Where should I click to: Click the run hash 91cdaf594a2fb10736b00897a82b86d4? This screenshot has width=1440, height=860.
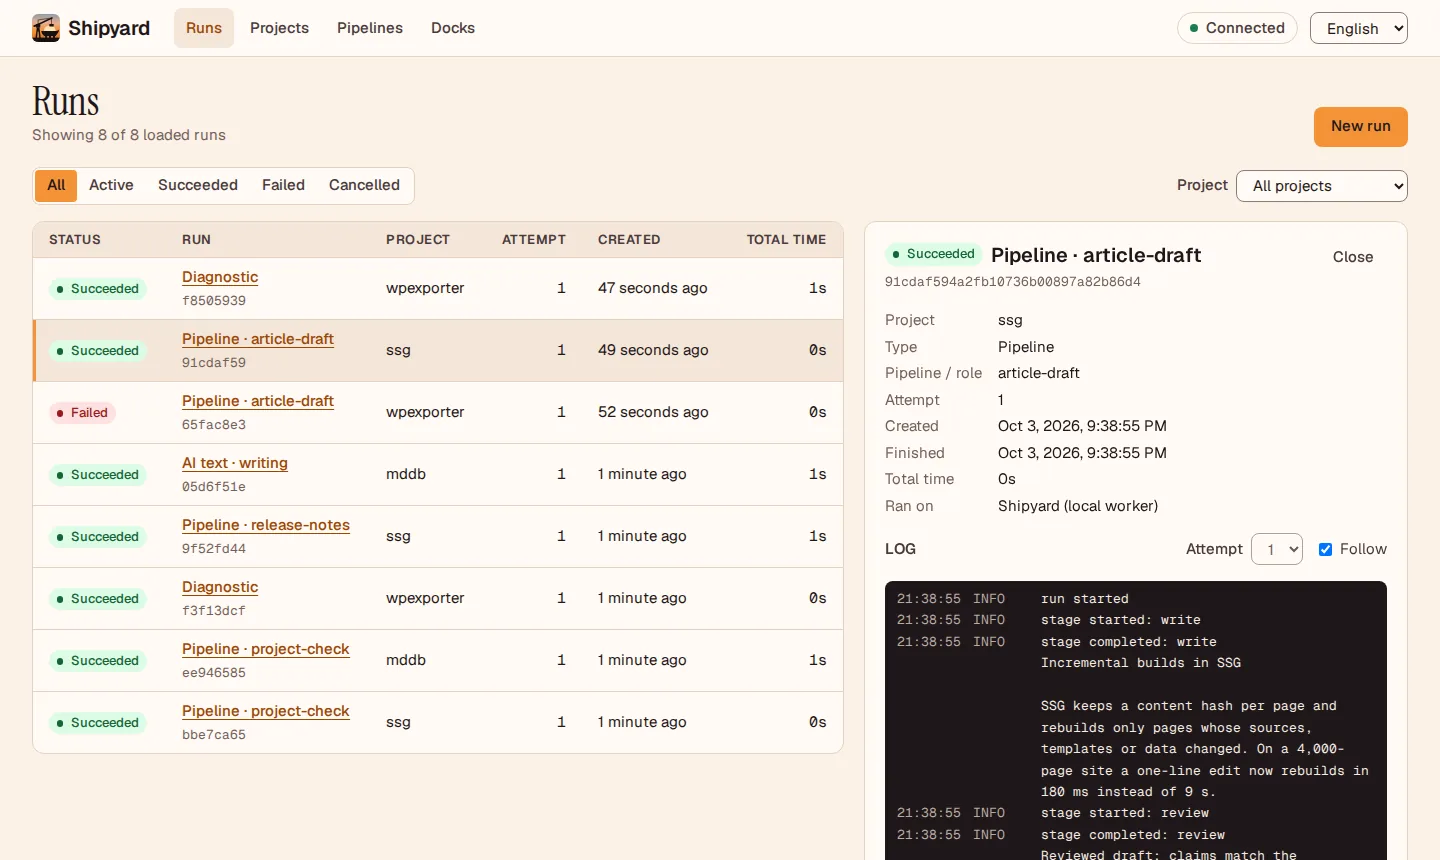click(x=1013, y=282)
